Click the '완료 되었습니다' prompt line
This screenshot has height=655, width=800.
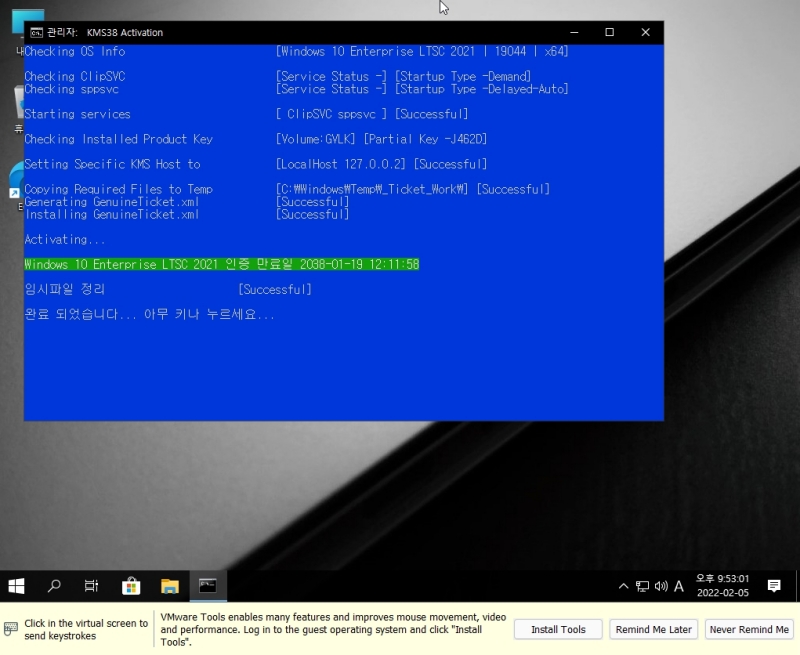(x=149, y=314)
